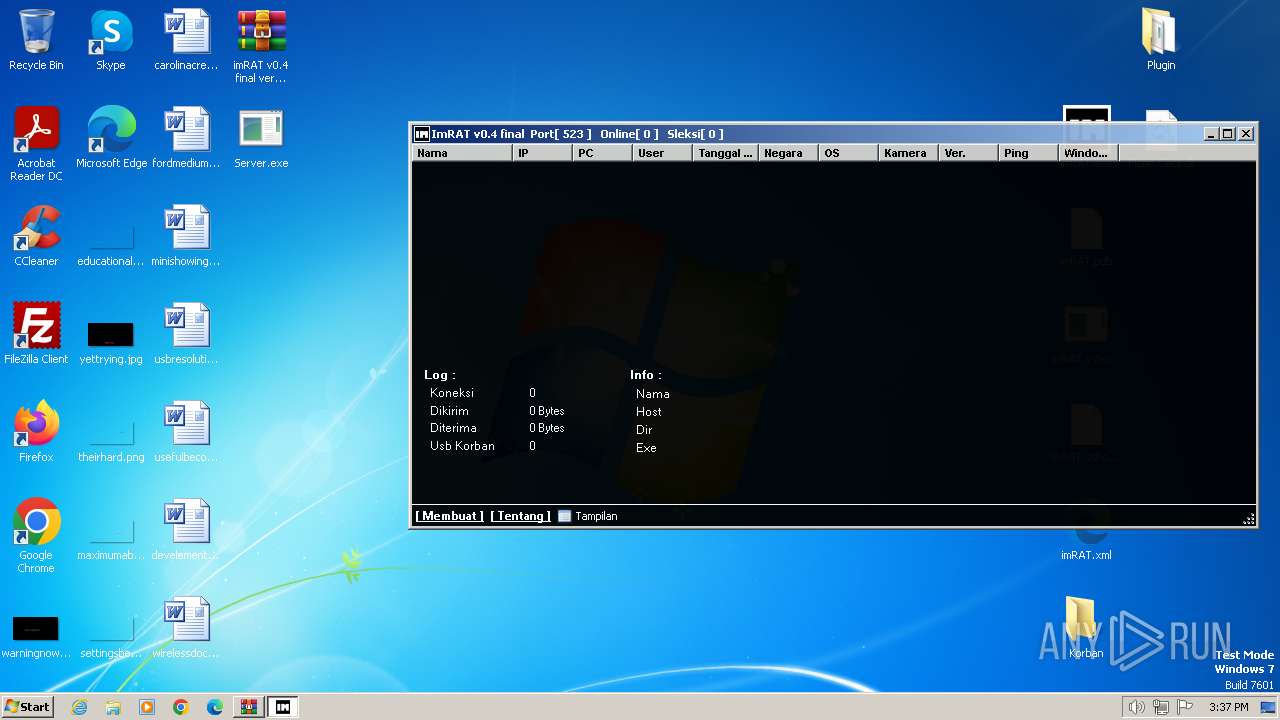Click the Host info label
This screenshot has width=1280, height=720.
[648, 412]
